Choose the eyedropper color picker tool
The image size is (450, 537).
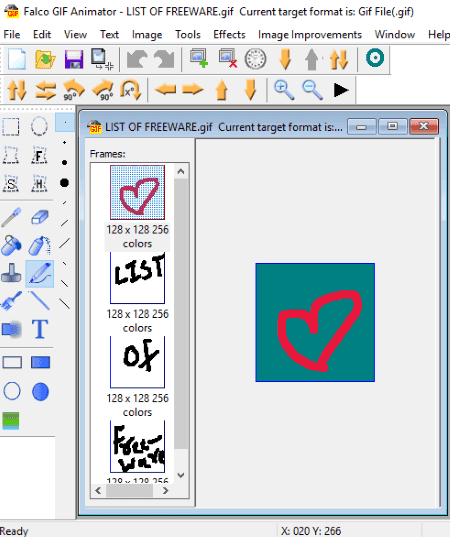(x=11, y=217)
